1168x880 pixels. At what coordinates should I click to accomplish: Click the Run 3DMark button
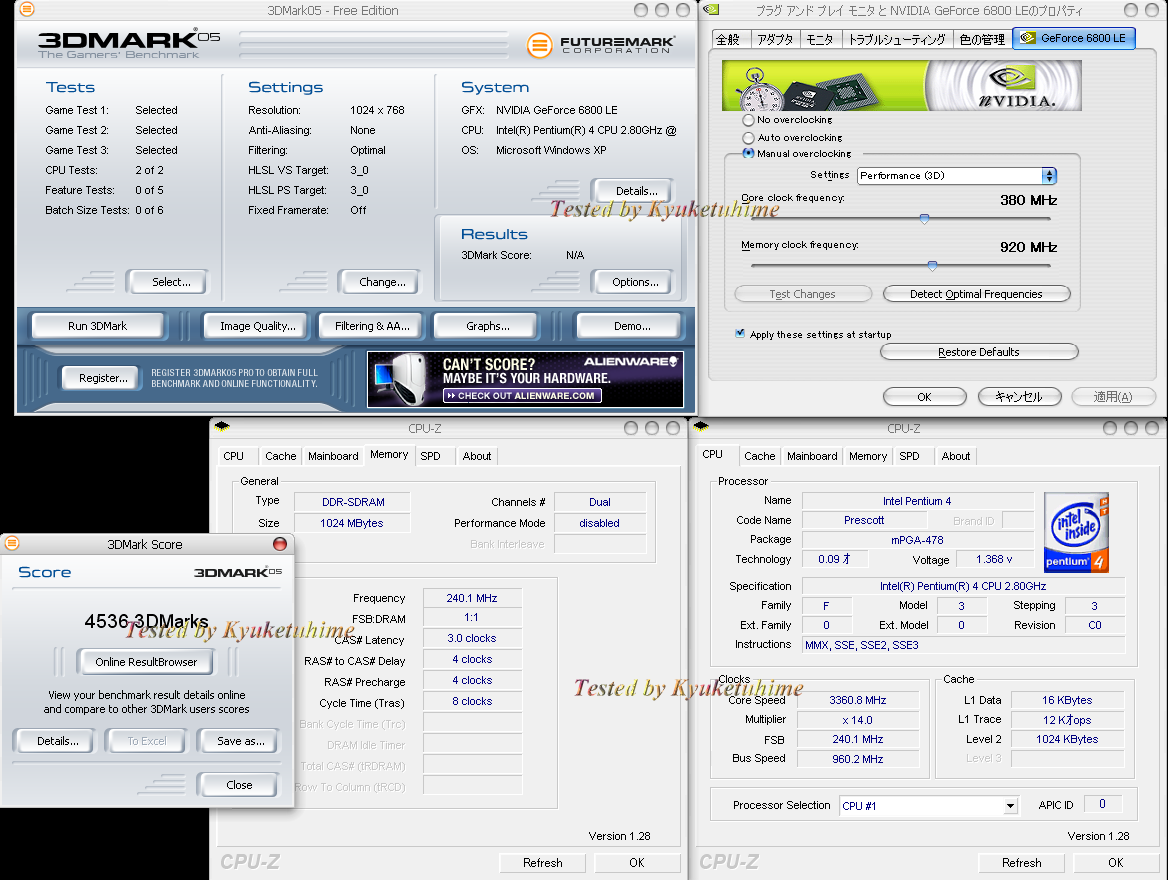coord(98,326)
